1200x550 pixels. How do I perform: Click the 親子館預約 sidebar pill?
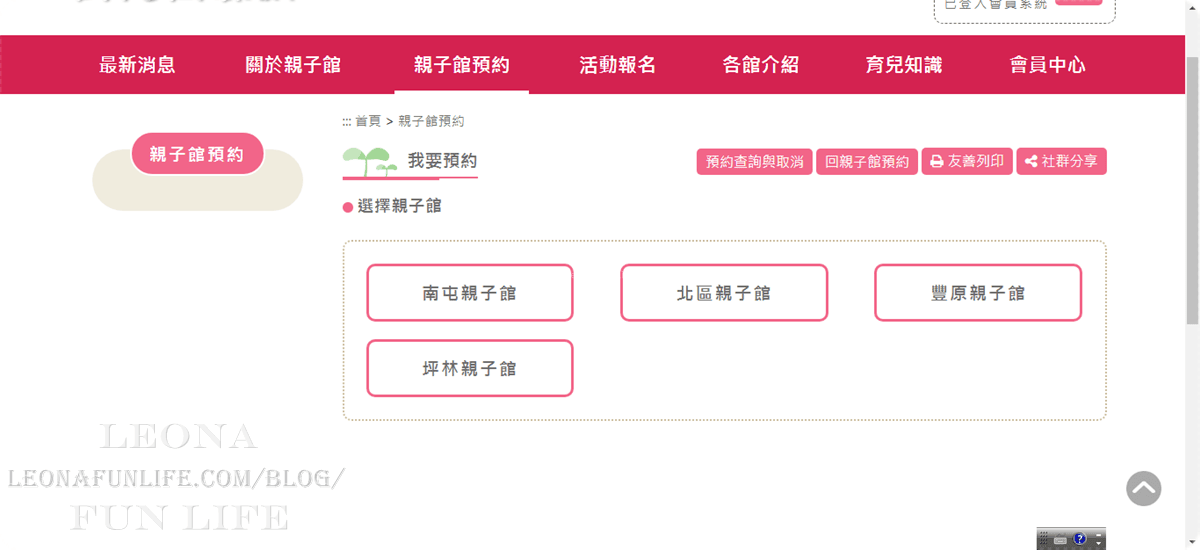coord(197,154)
